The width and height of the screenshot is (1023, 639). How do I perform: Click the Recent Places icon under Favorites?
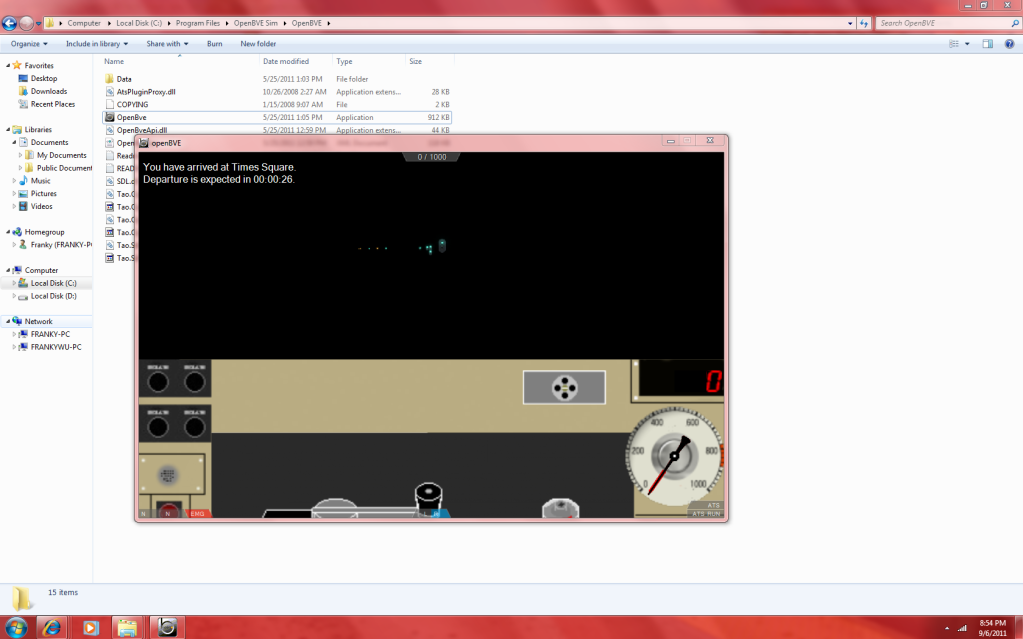pyautogui.click(x=23, y=104)
